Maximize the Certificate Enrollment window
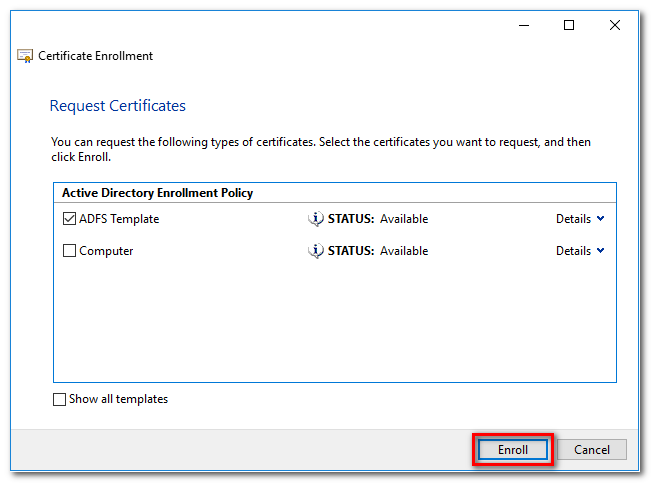The height and width of the screenshot is (483, 651). [x=569, y=25]
